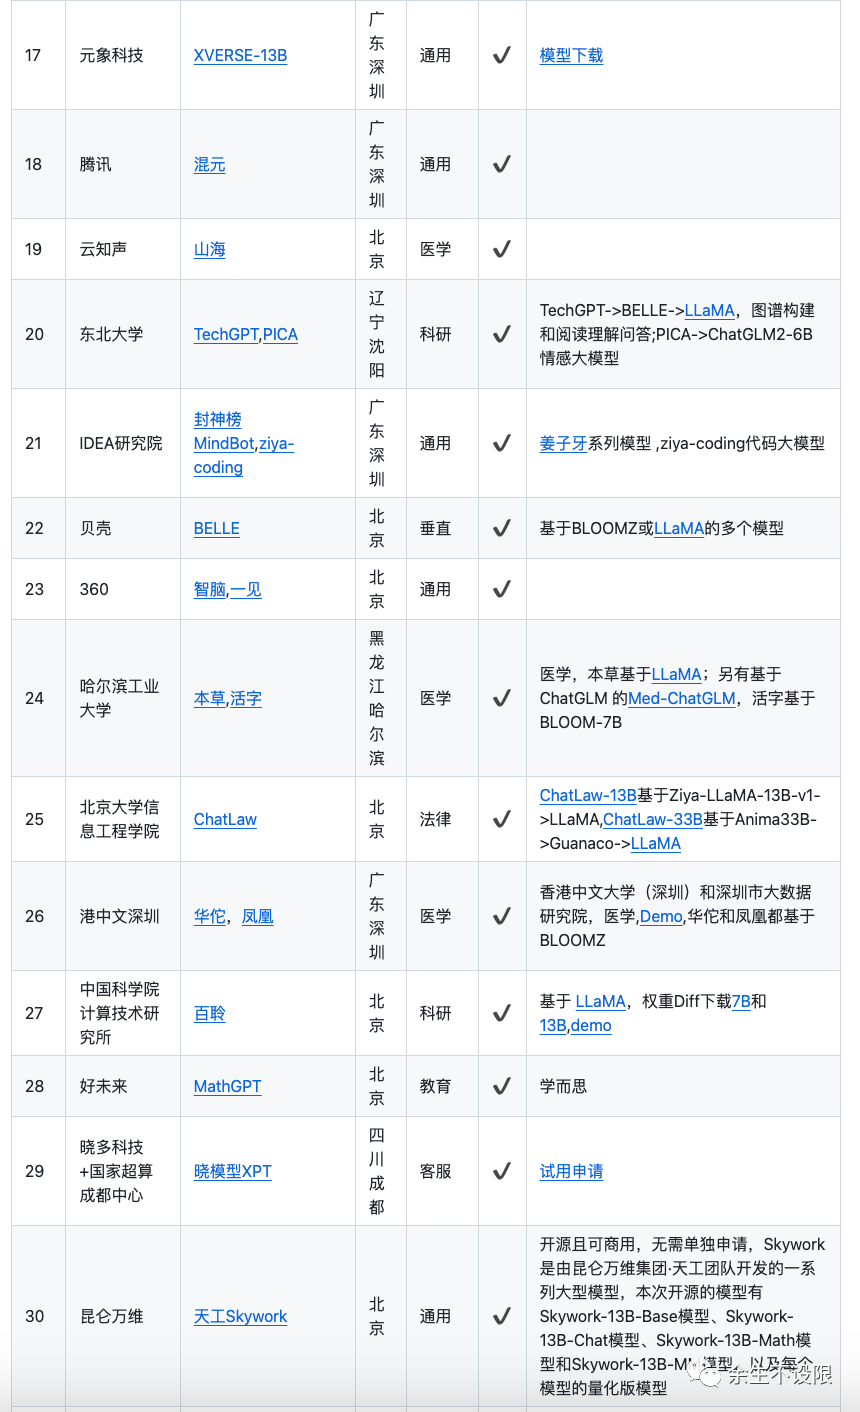Open the 华佗 link
860x1412 pixels.
pyautogui.click(x=210, y=916)
